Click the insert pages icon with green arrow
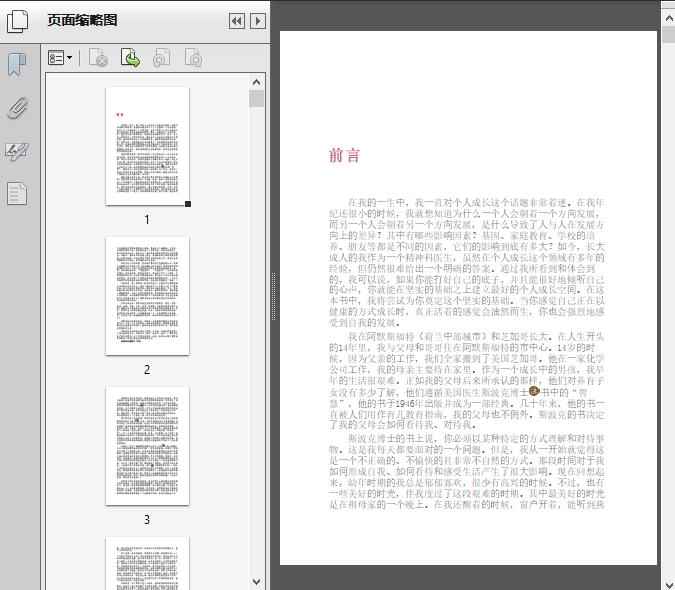675x590 pixels. (x=130, y=58)
